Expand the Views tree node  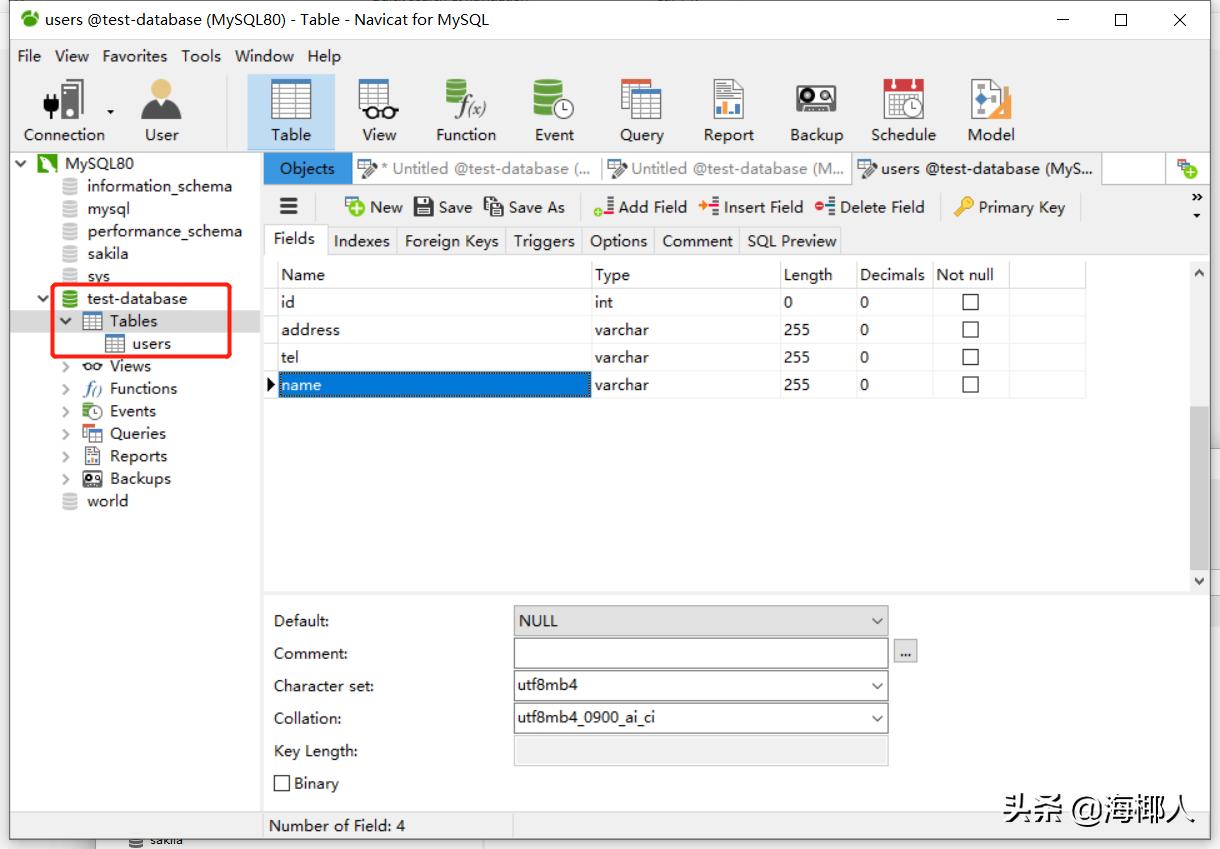click(x=66, y=367)
